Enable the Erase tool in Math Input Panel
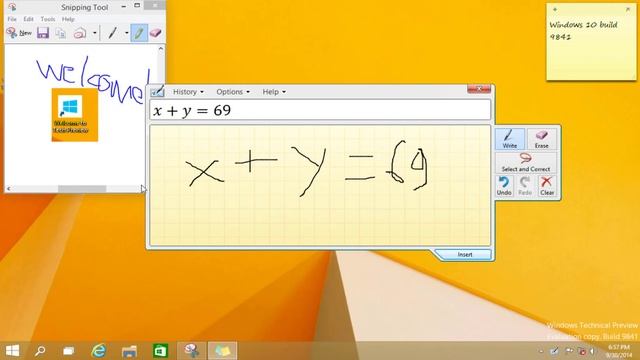 pyautogui.click(x=542, y=139)
